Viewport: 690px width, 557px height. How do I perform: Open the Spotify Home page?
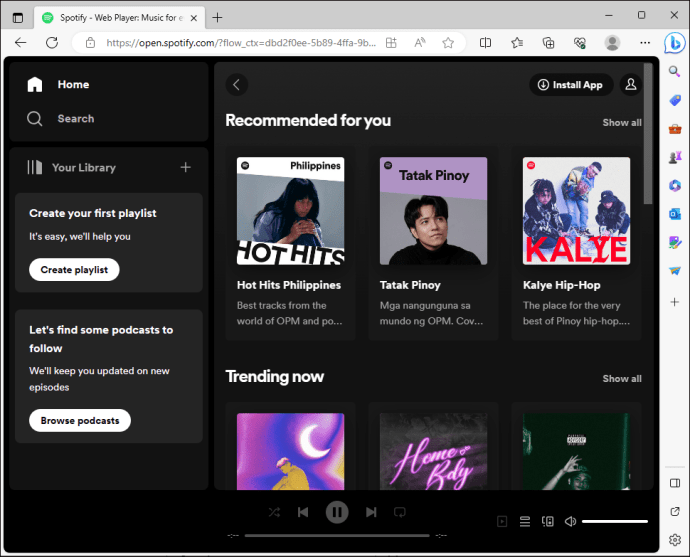[x=58, y=84]
